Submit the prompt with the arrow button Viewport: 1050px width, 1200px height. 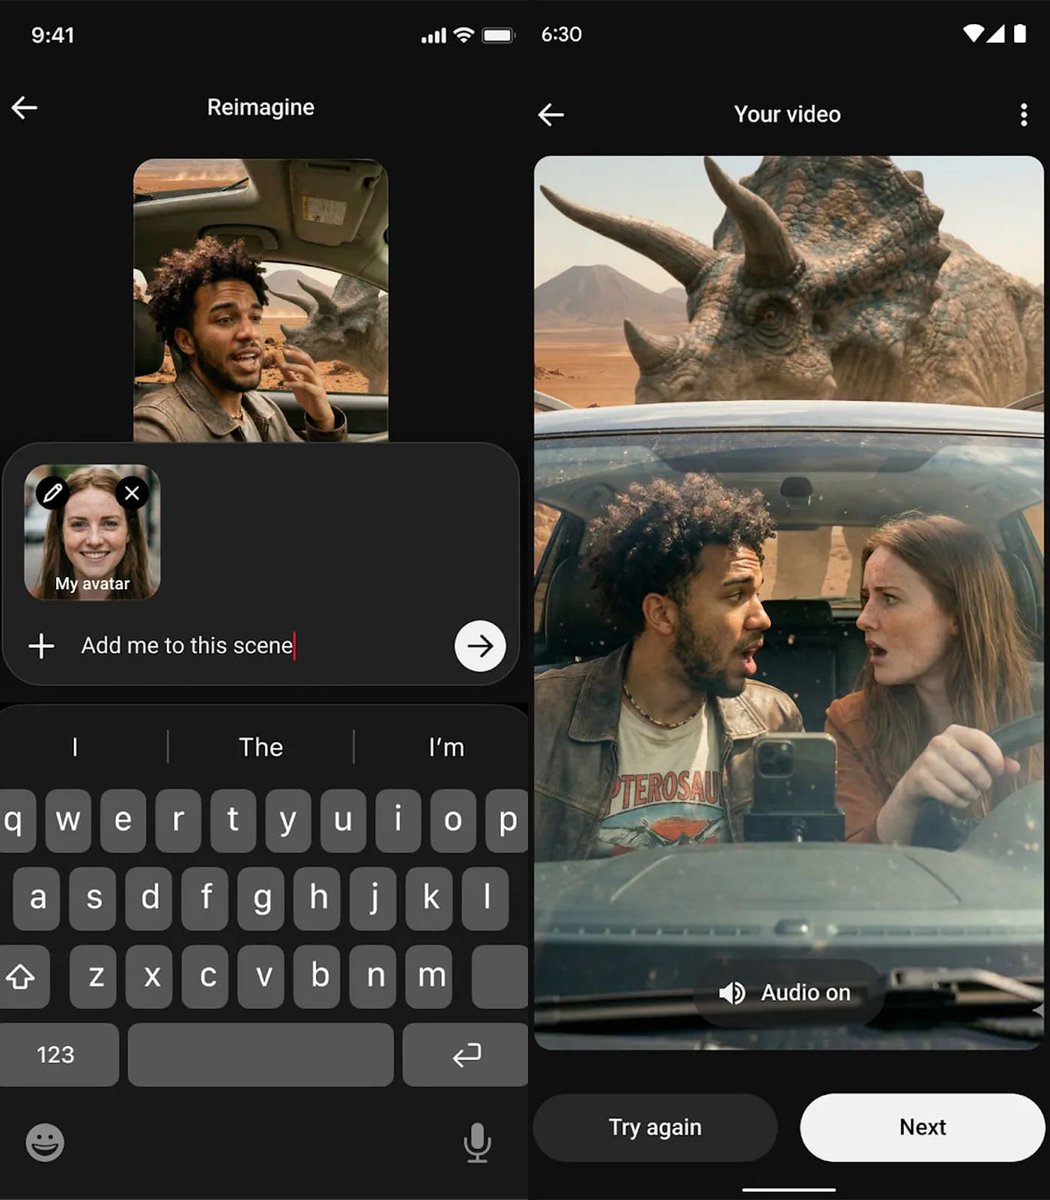pos(480,646)
